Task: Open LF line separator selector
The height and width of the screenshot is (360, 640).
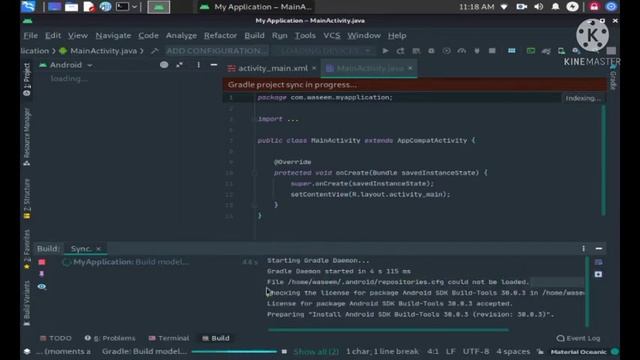Action: 451,351
